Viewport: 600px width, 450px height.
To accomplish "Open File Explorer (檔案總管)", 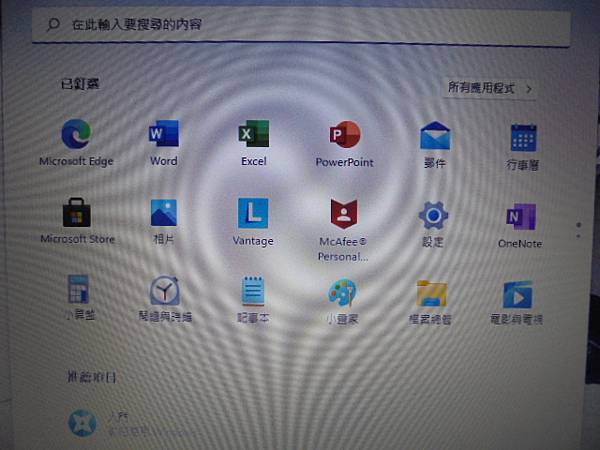I will 431,303.
